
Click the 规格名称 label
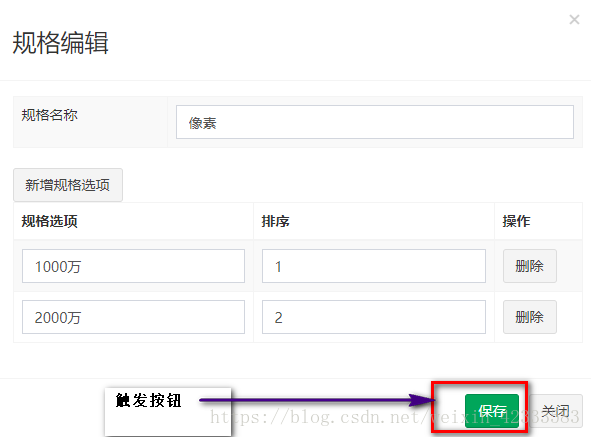[49, 115]
